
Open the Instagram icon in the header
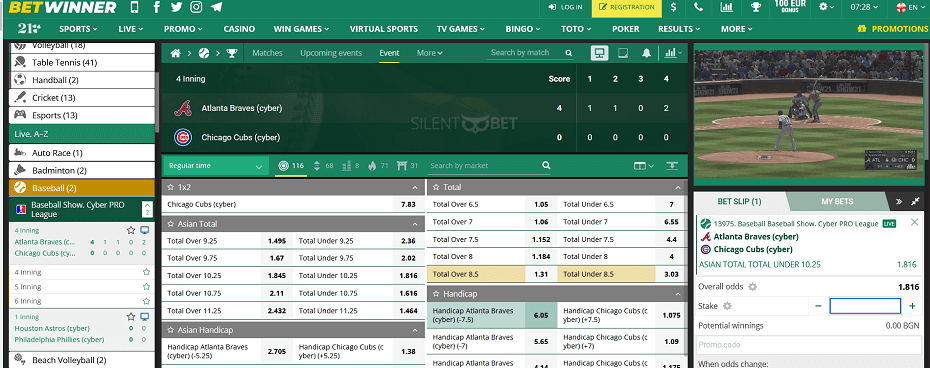tap(196, 7)
